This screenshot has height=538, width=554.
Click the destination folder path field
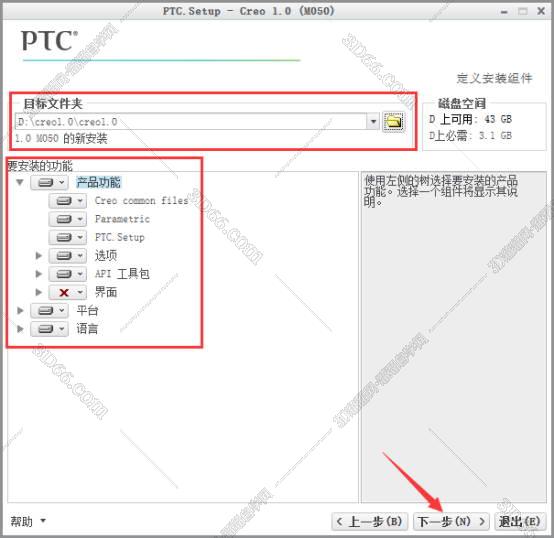[191, 122]
